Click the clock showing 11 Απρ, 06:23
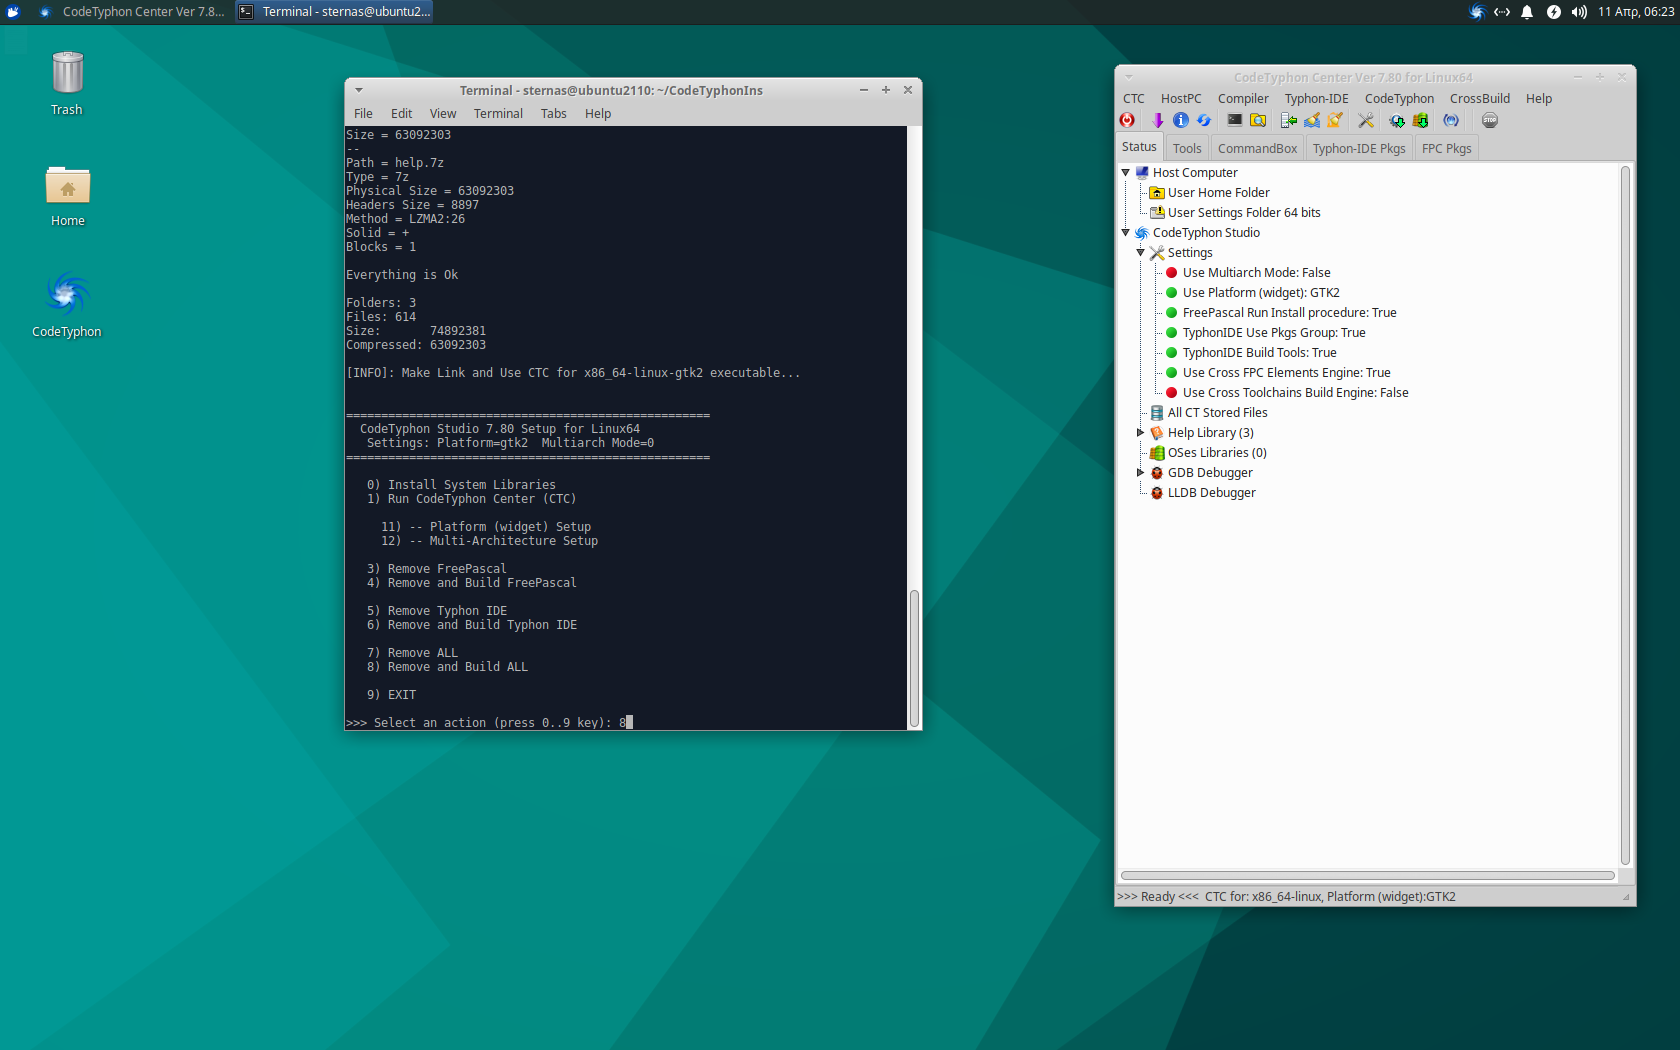1680x1050 pixels. [1636, 12]
